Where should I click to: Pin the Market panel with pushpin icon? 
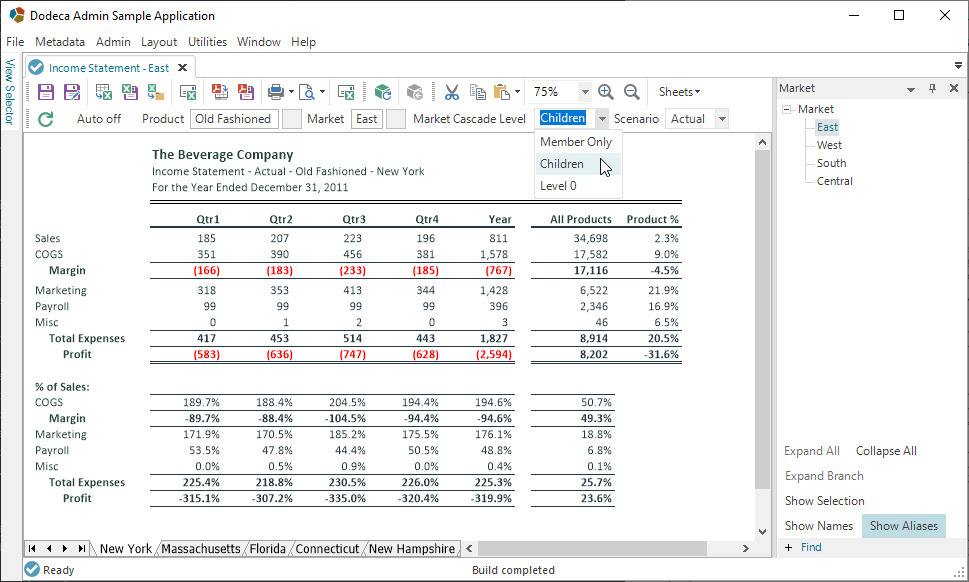933,88
